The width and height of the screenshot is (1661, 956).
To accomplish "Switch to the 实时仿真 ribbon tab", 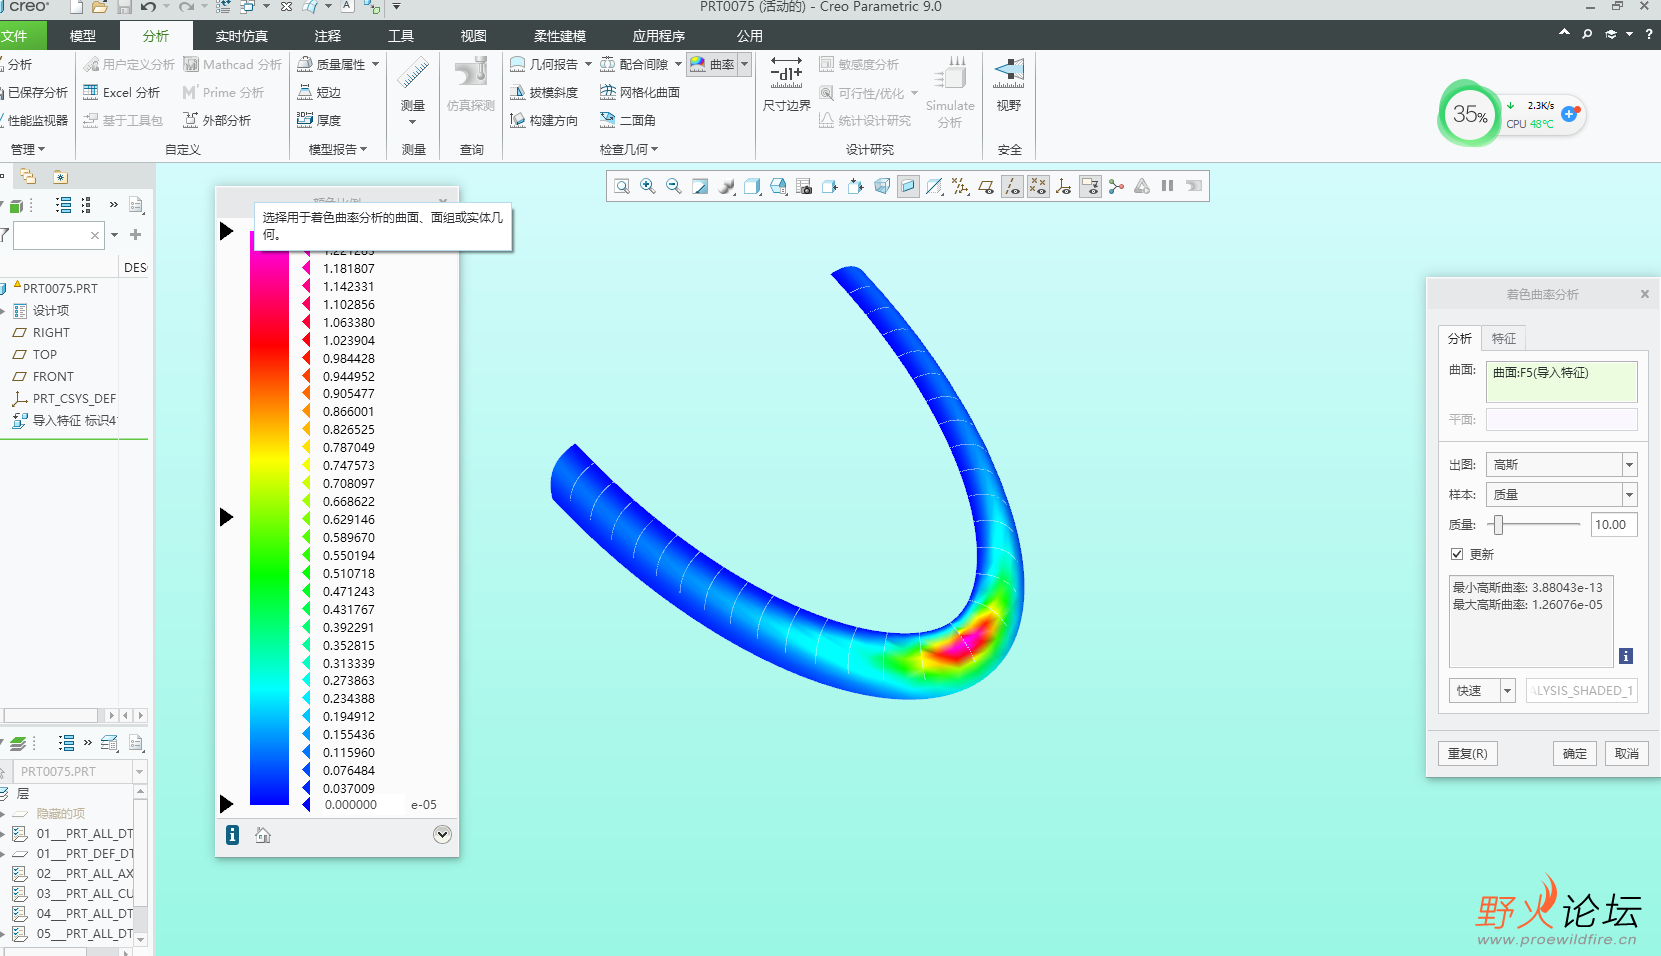I will coord(241,36).
